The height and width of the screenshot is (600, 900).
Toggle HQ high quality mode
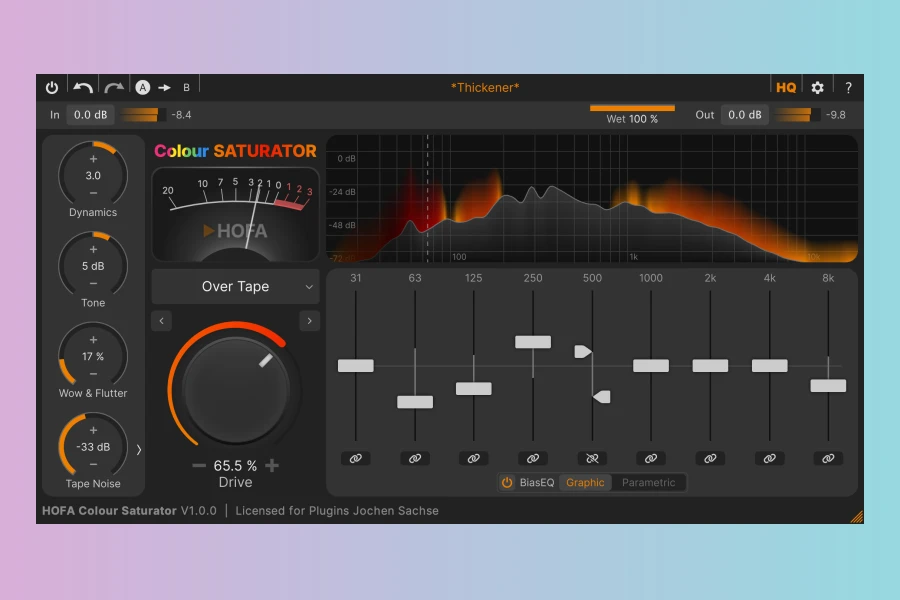click(786, 88)
